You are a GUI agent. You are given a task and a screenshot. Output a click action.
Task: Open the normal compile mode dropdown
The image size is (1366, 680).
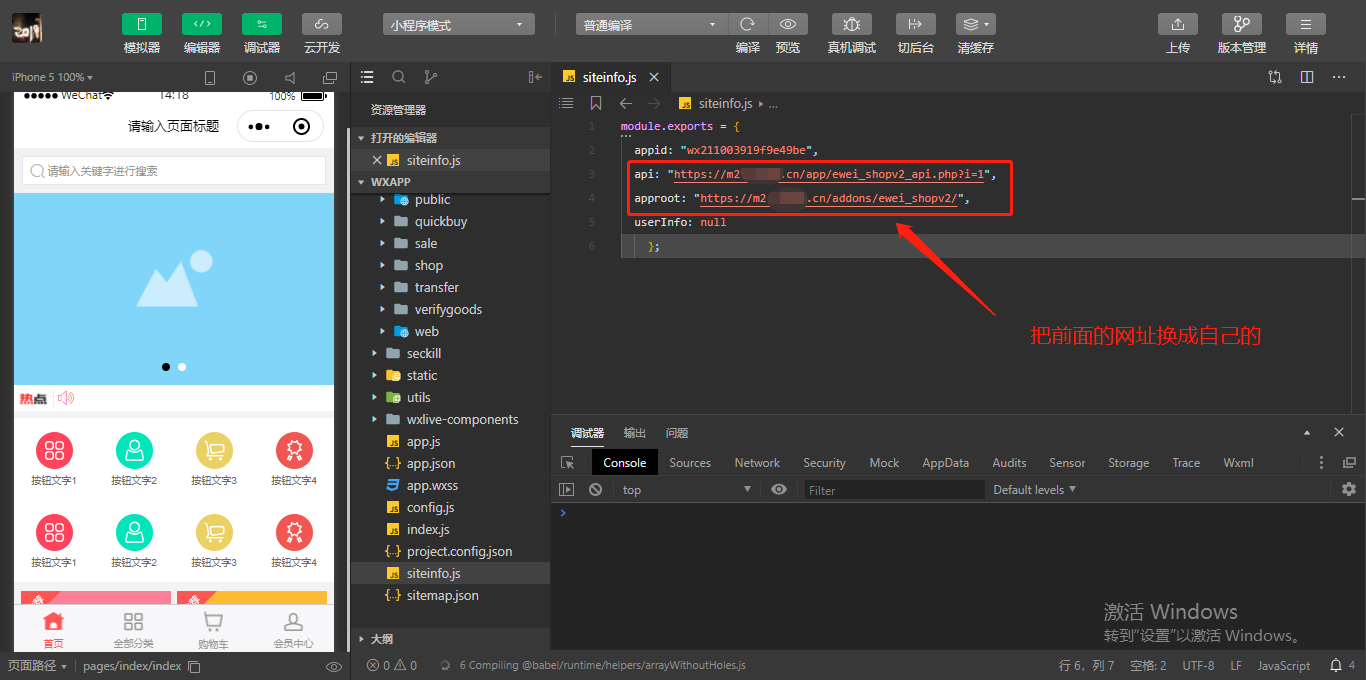(651, 25)
